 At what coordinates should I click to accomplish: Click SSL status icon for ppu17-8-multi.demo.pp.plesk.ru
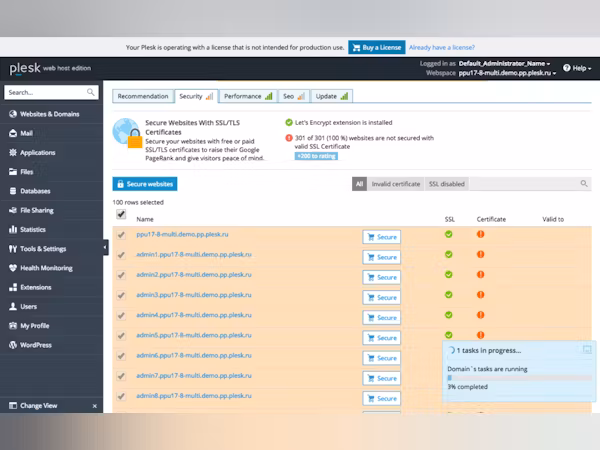tap(448, 234)
